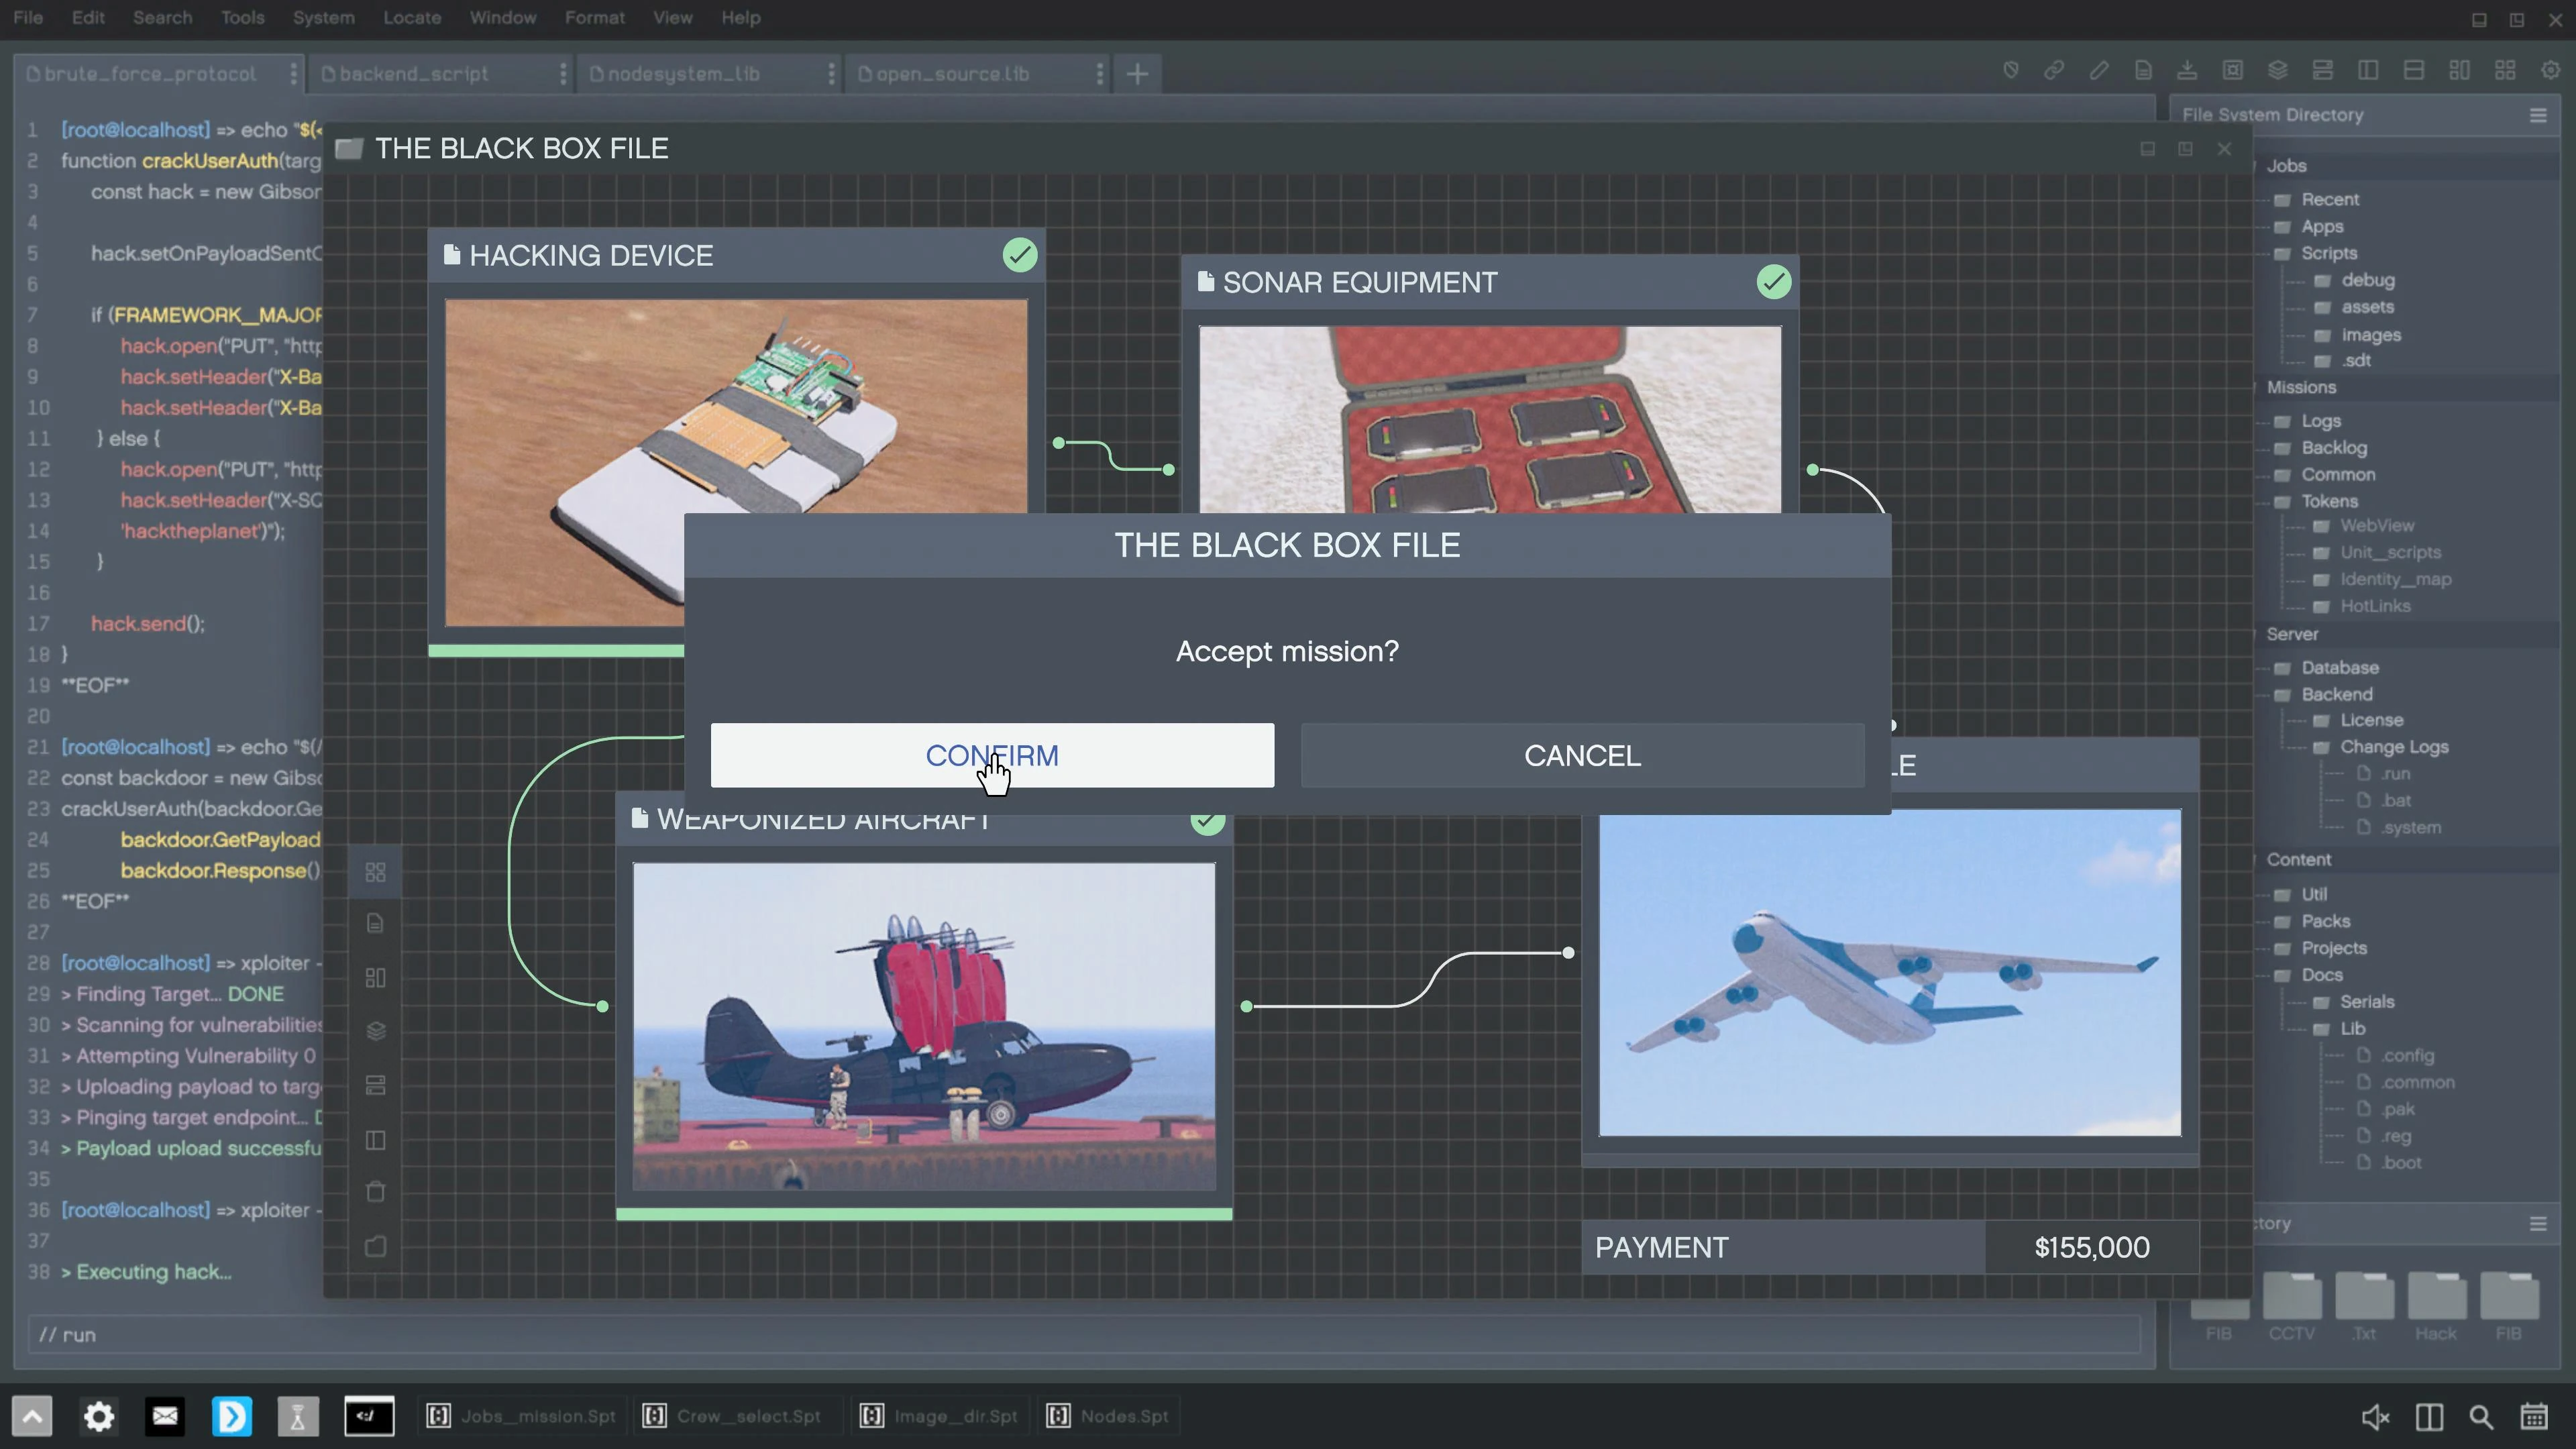Cancel the mission dialog
Screen dimensions: 2576x1449
coord(1581,755)
